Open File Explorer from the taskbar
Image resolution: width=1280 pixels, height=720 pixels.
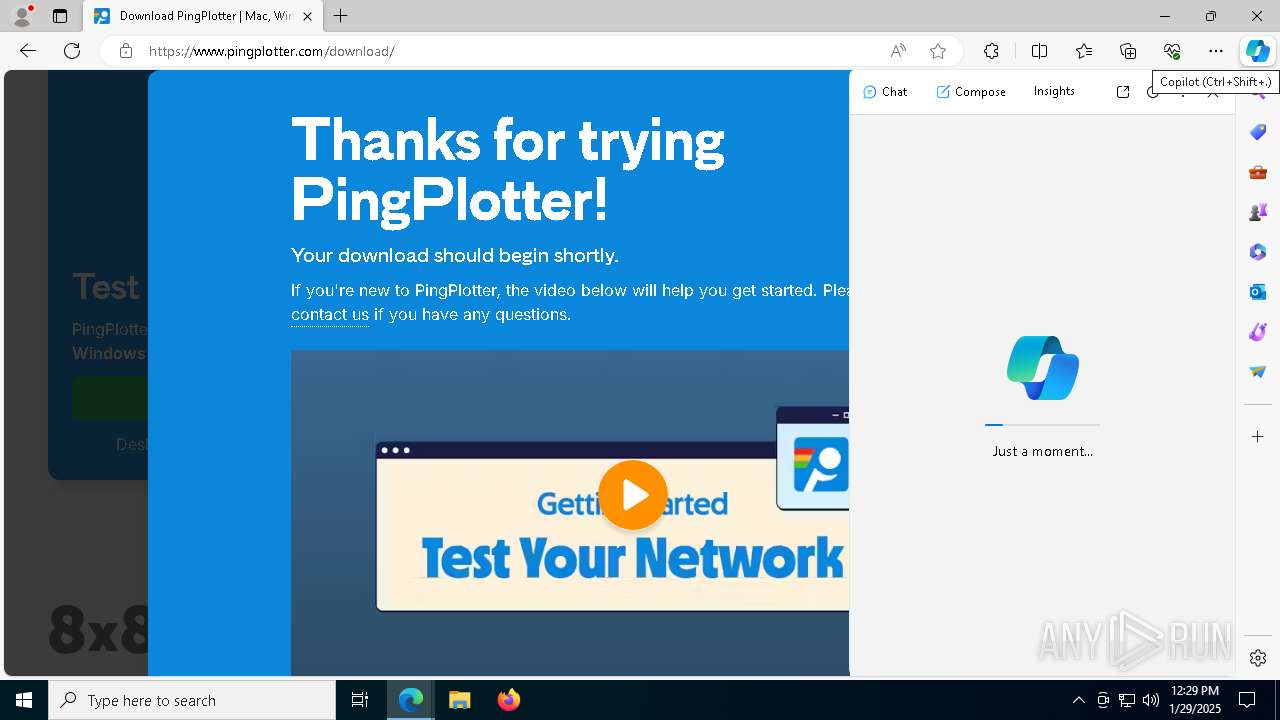pyautogui.click(x=459, y=700)
